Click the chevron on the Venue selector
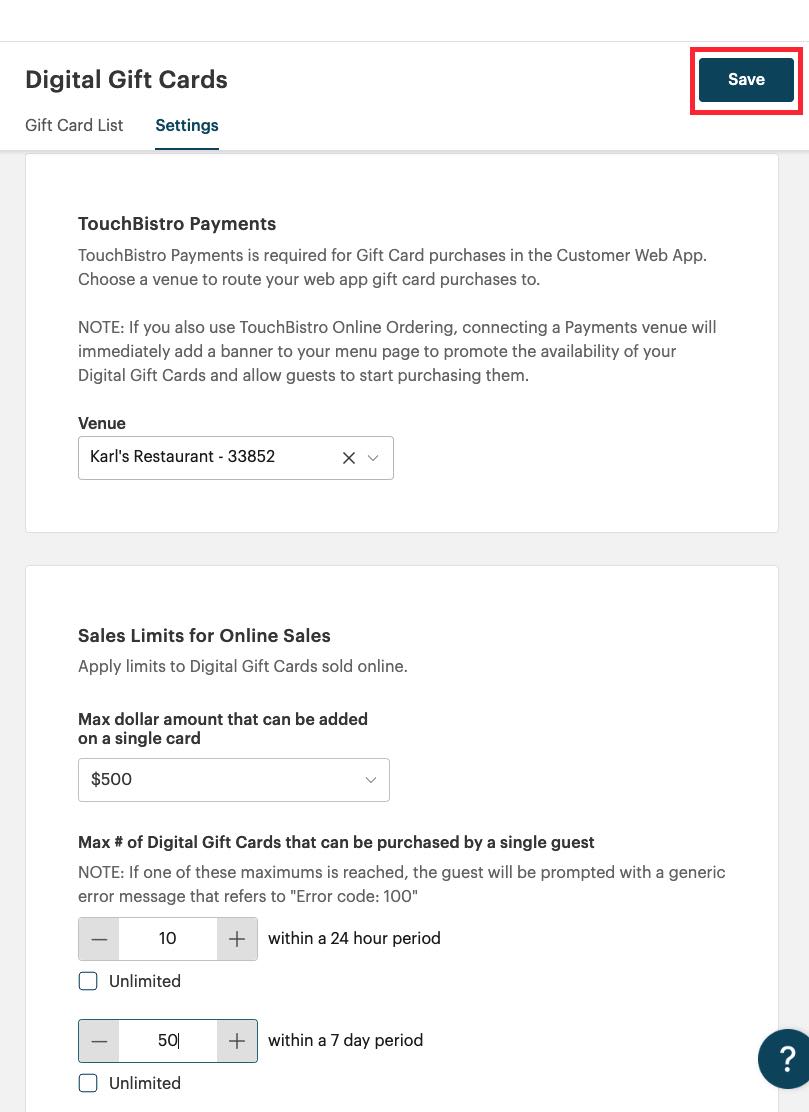 coord(372,457)
